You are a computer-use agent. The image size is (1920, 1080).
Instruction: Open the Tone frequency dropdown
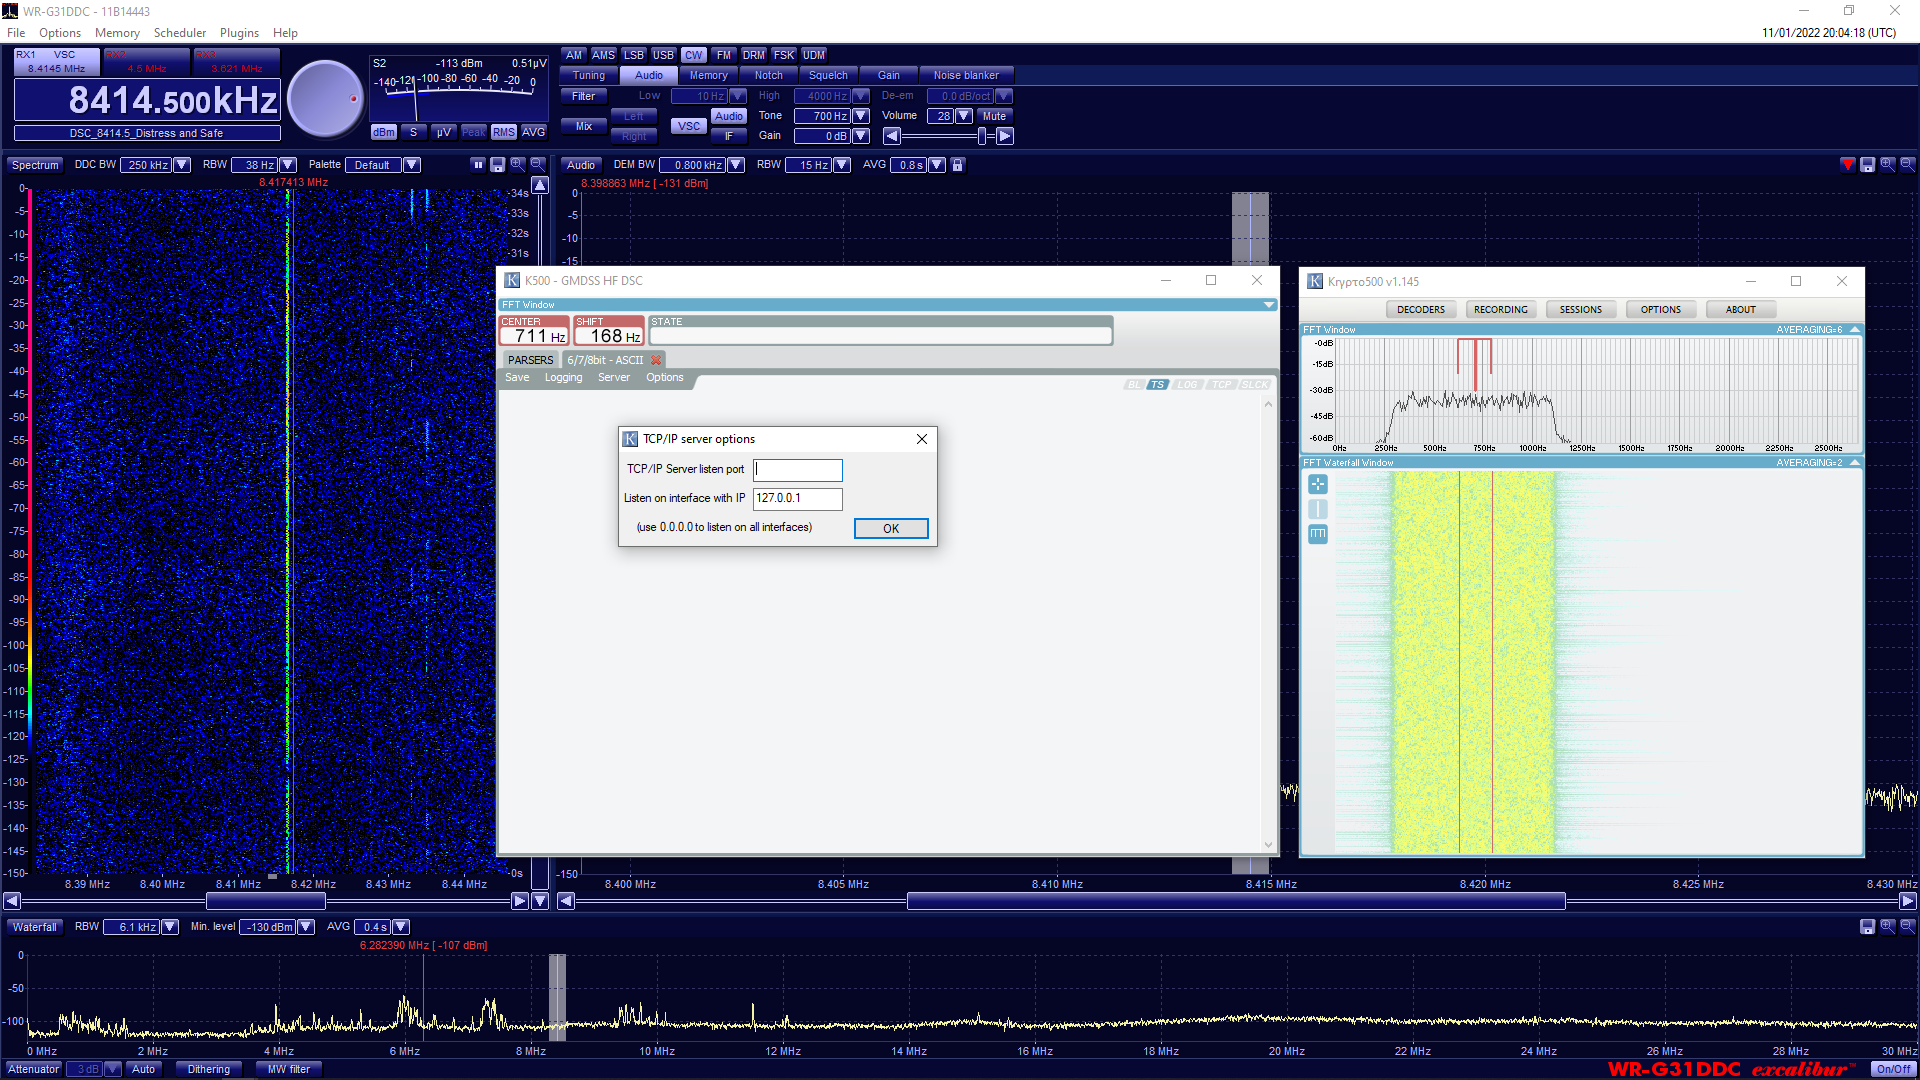(x=861, y=116)
